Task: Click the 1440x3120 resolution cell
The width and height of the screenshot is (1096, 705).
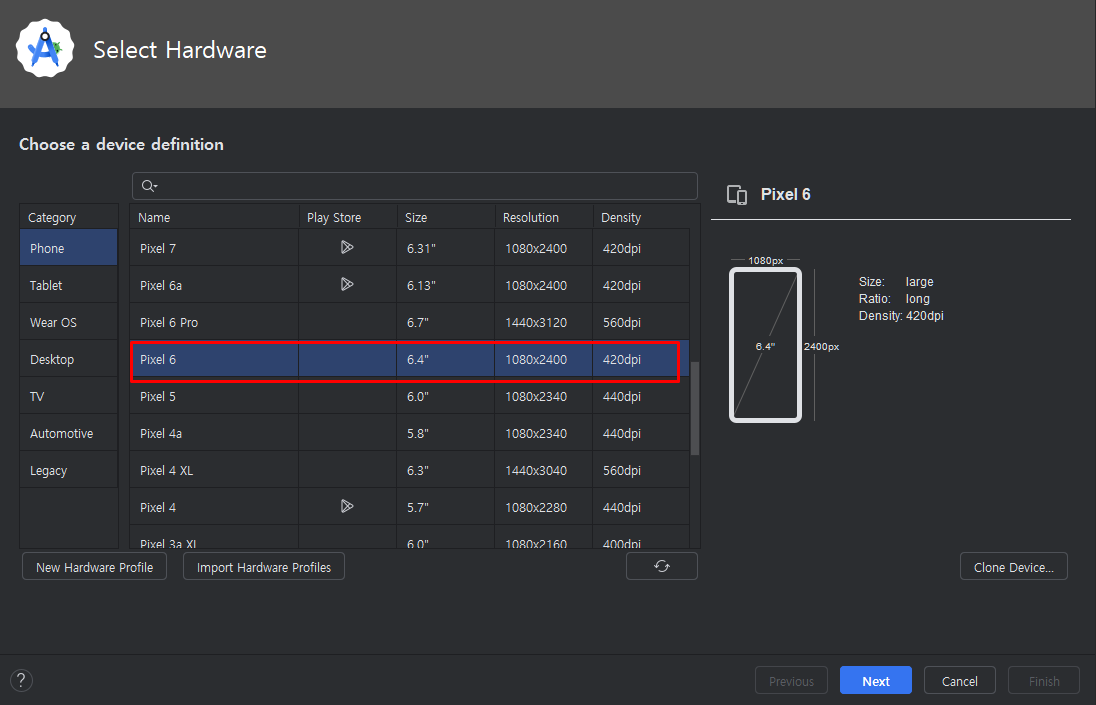Action: [544, 322]
